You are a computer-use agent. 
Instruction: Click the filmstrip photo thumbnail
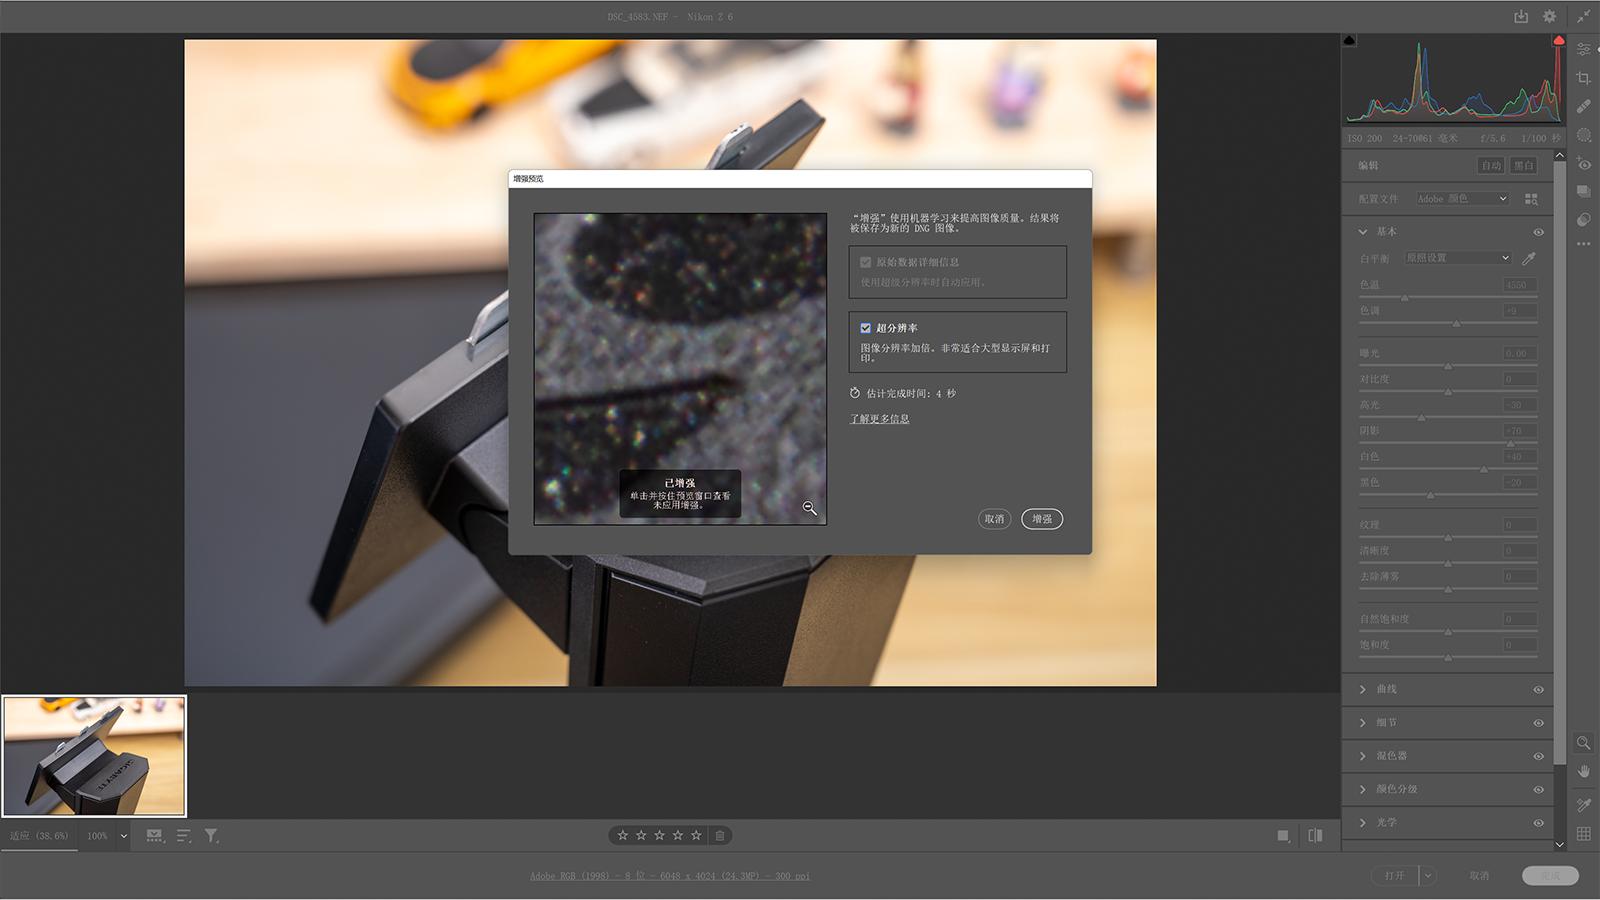[x=94, y=756]
